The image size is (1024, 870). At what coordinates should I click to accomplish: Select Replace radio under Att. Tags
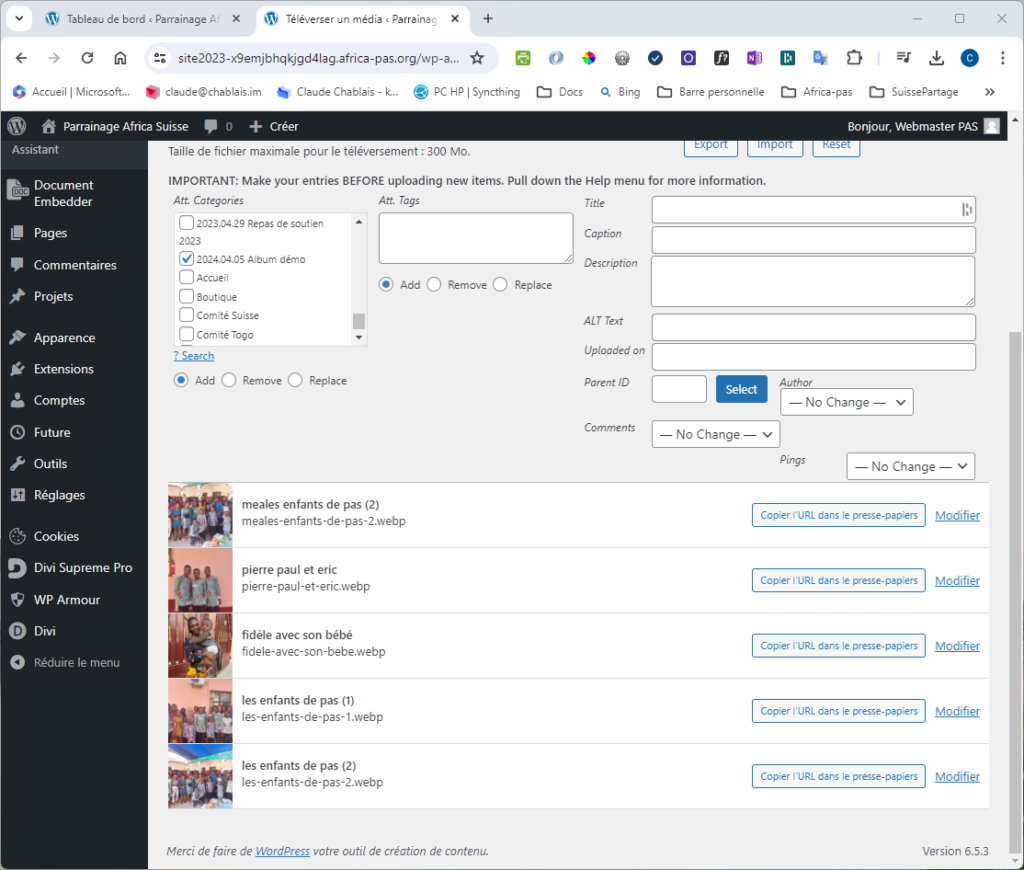[x=500, y=285]
